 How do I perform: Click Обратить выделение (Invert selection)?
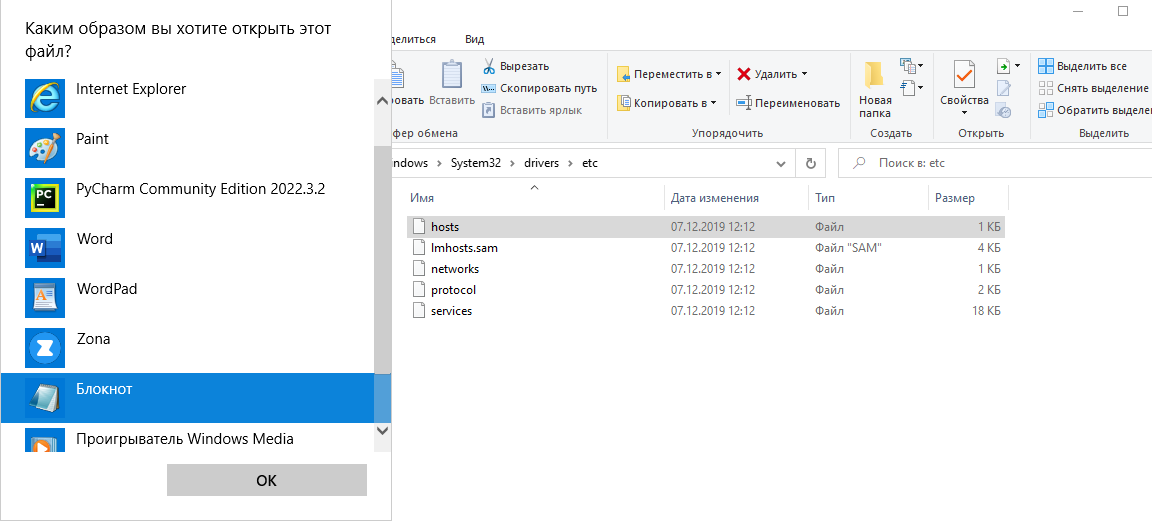click(x=1094, y=111)
